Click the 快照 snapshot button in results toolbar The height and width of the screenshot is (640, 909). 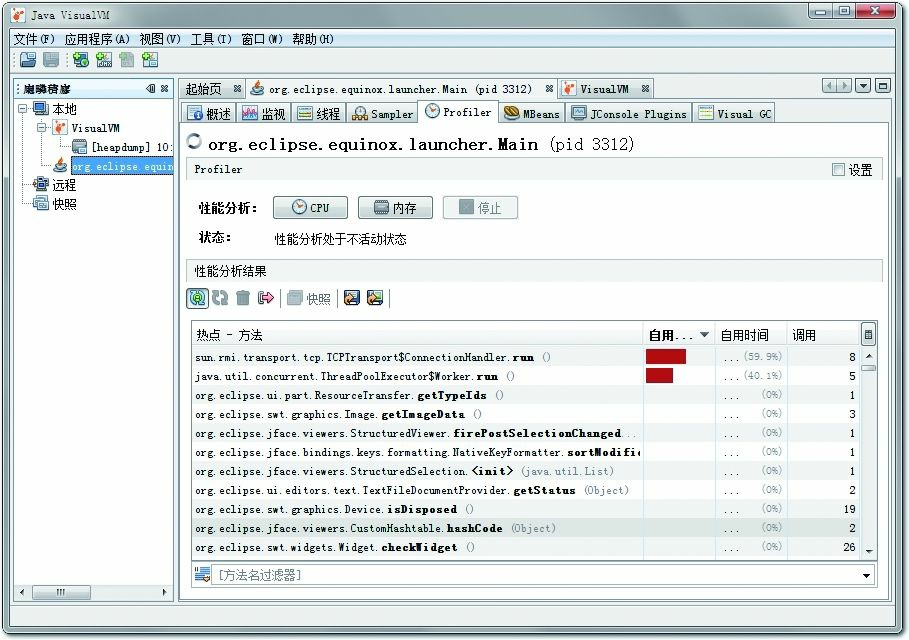point(309,299)
